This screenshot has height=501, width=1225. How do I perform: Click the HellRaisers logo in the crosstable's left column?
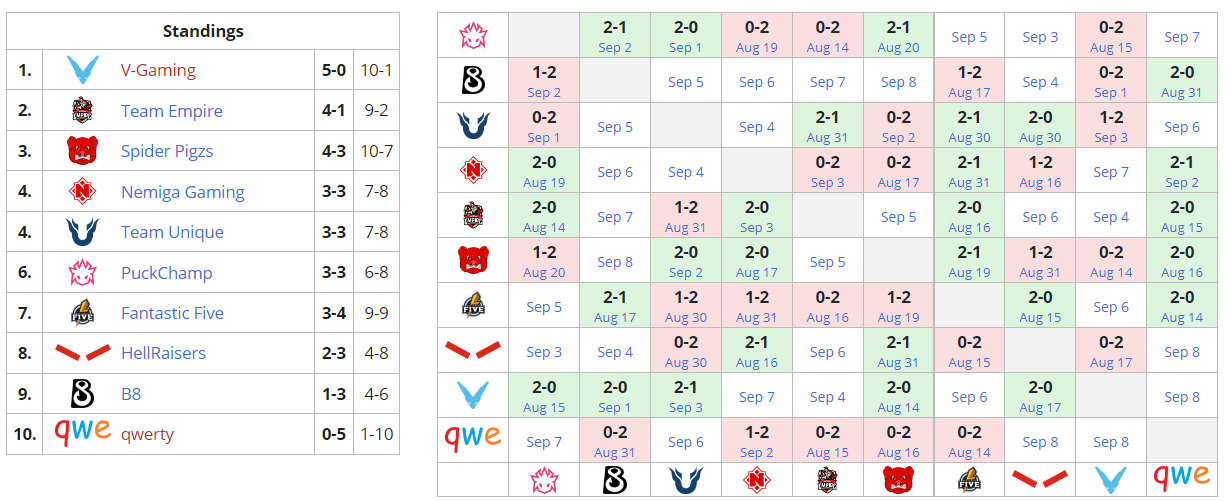(473, 351)
